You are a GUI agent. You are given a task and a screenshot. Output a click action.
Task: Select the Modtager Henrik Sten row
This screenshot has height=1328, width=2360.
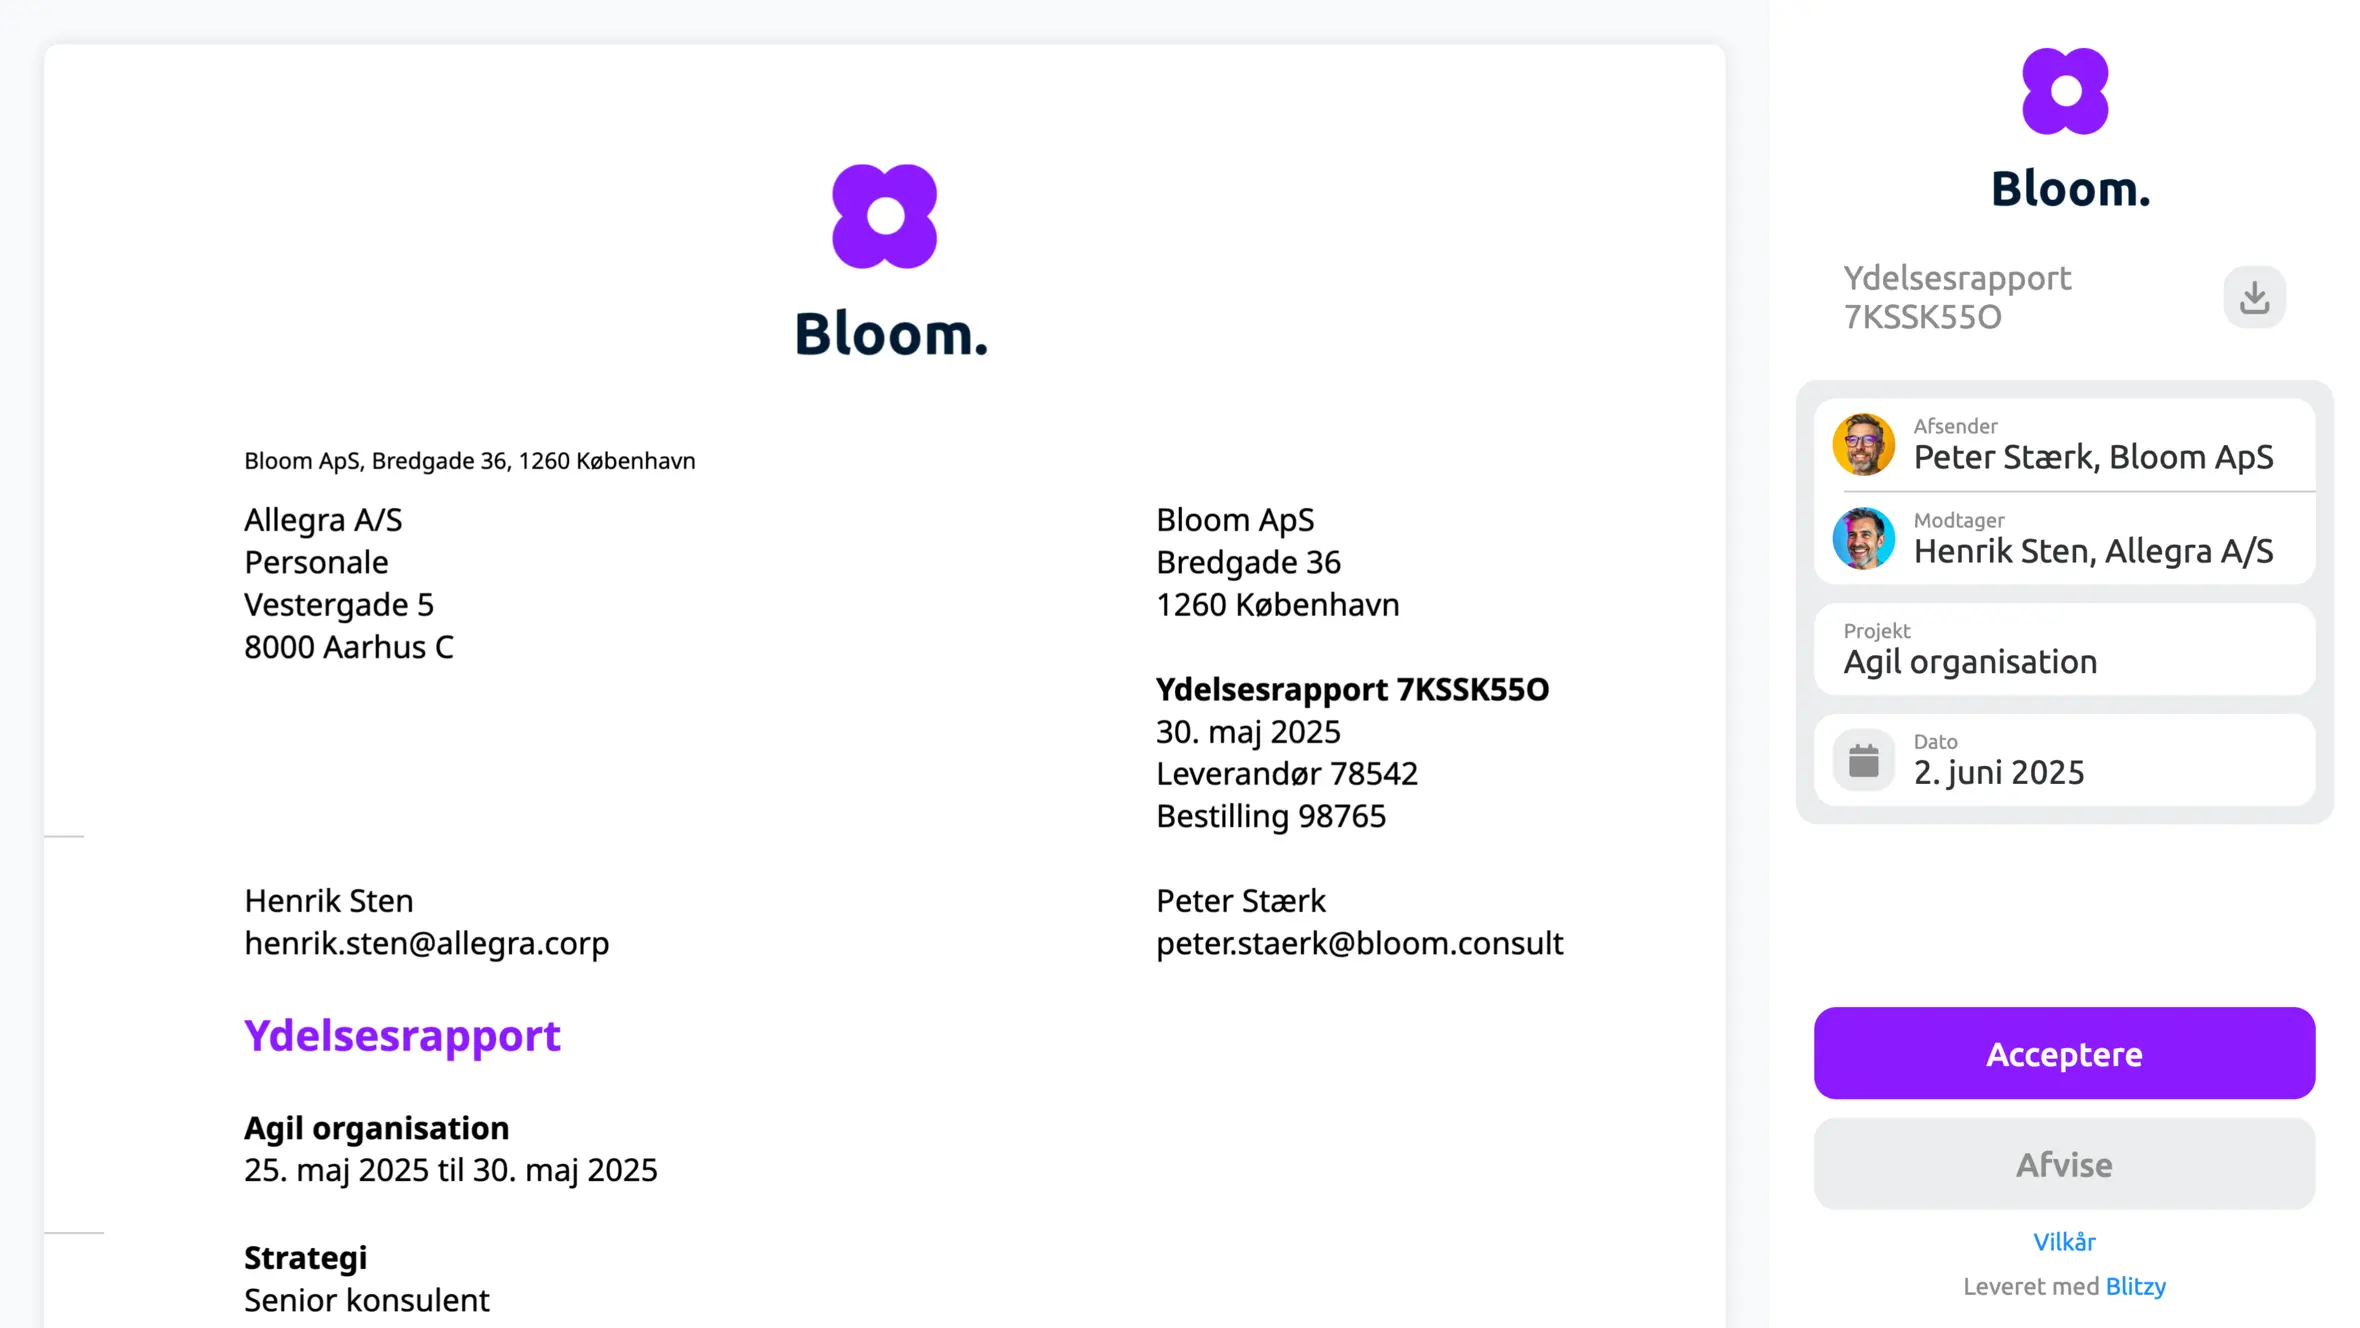(x=2064, y=539)
